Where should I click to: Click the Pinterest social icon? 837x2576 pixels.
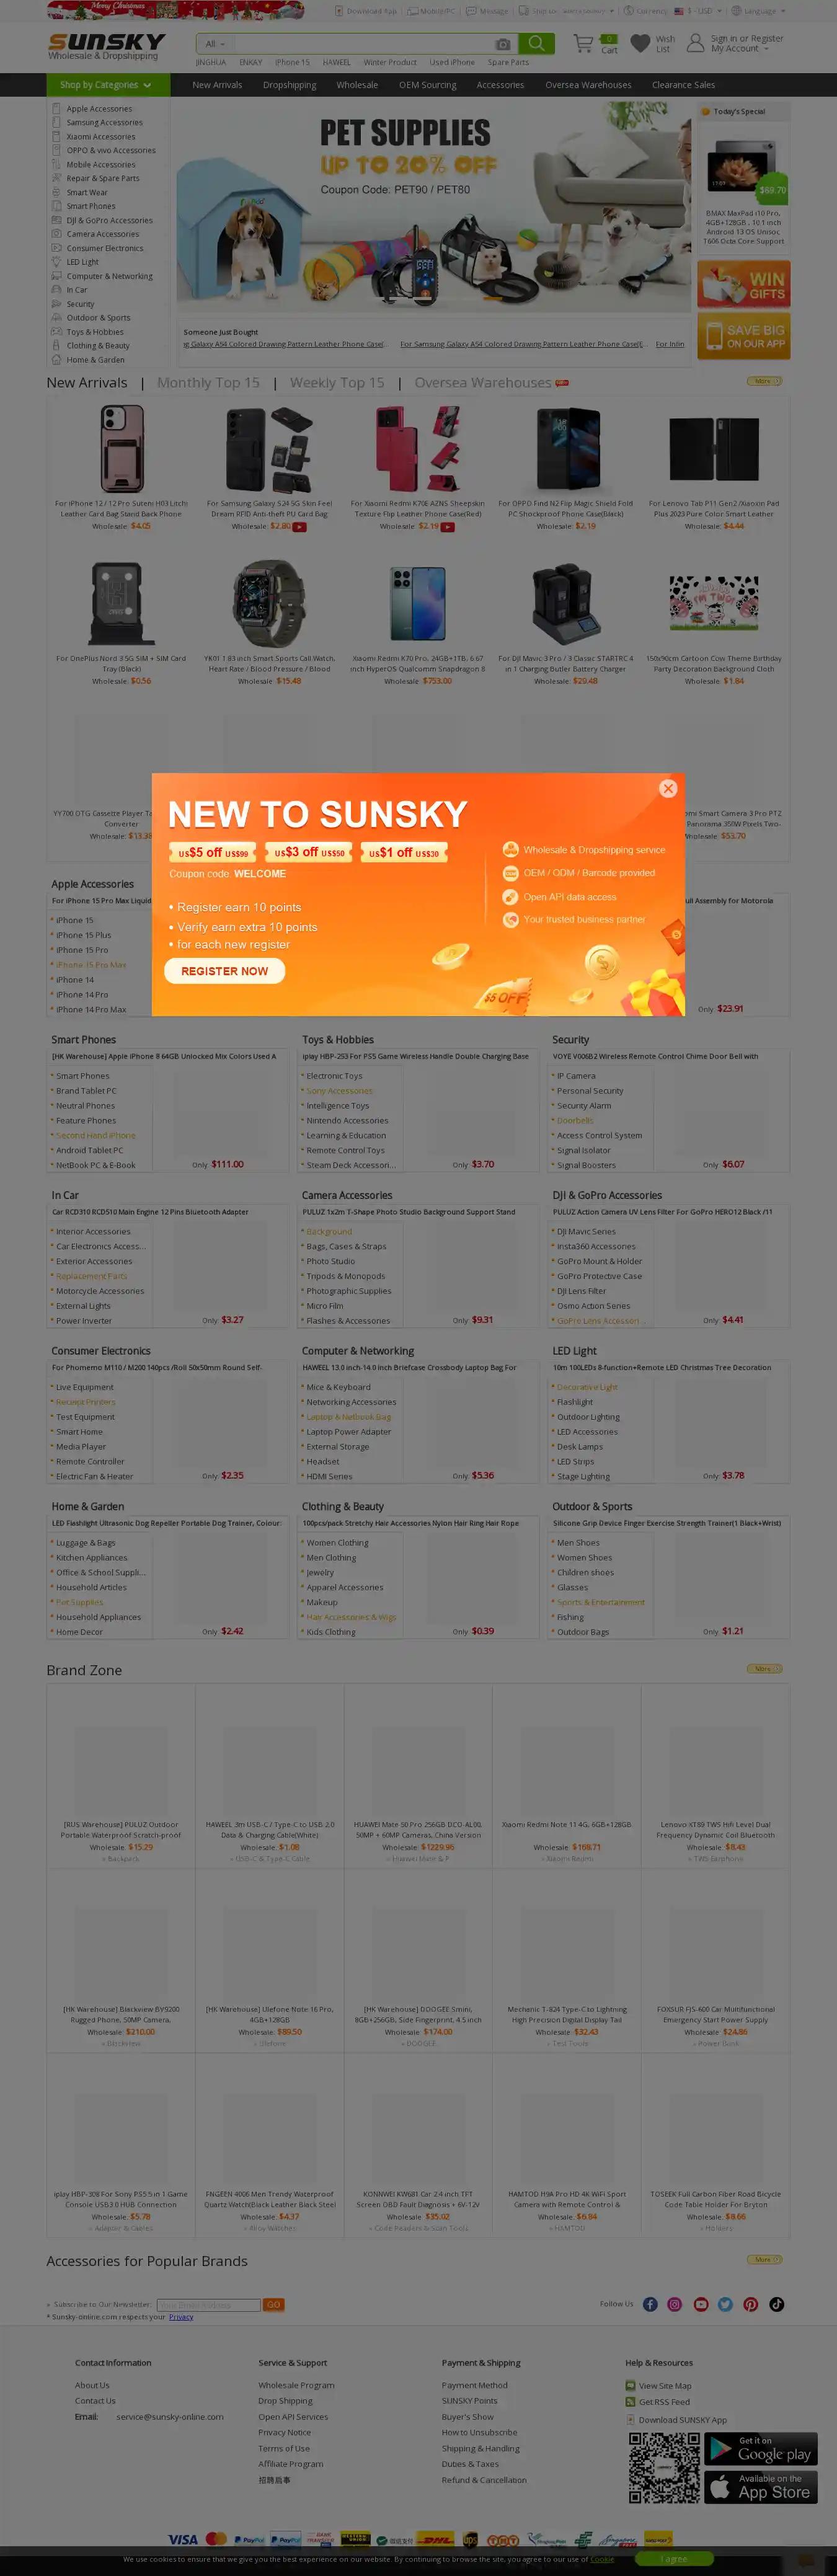click(x=750, y=2304)
